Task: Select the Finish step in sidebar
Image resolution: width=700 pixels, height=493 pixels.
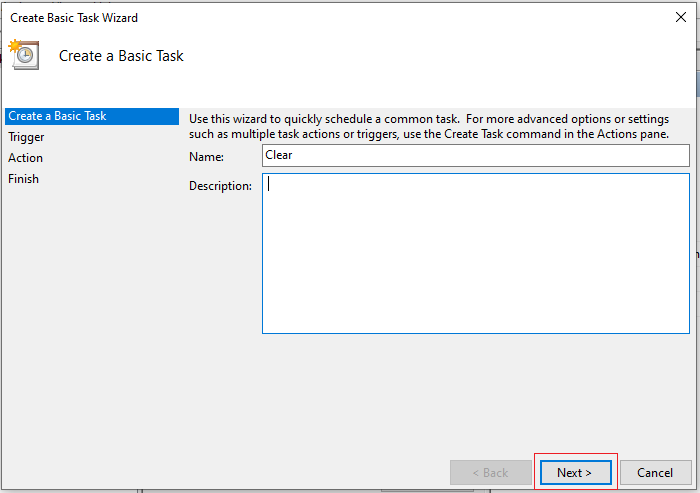Action: point(23,179)
